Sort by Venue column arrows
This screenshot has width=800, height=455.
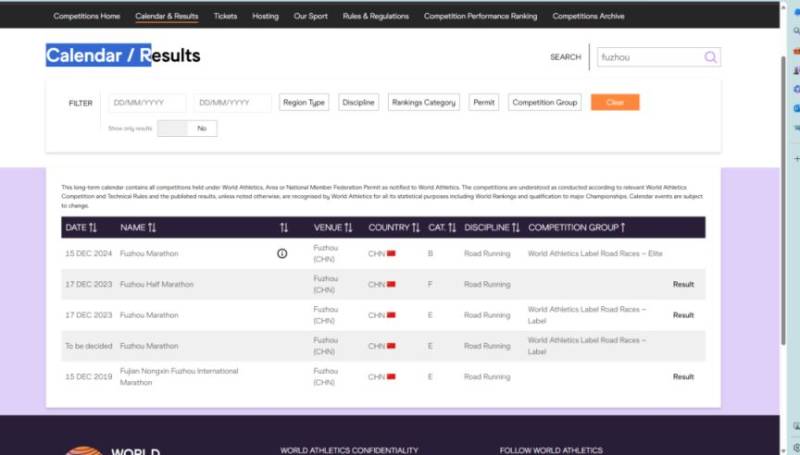(348, 228)
